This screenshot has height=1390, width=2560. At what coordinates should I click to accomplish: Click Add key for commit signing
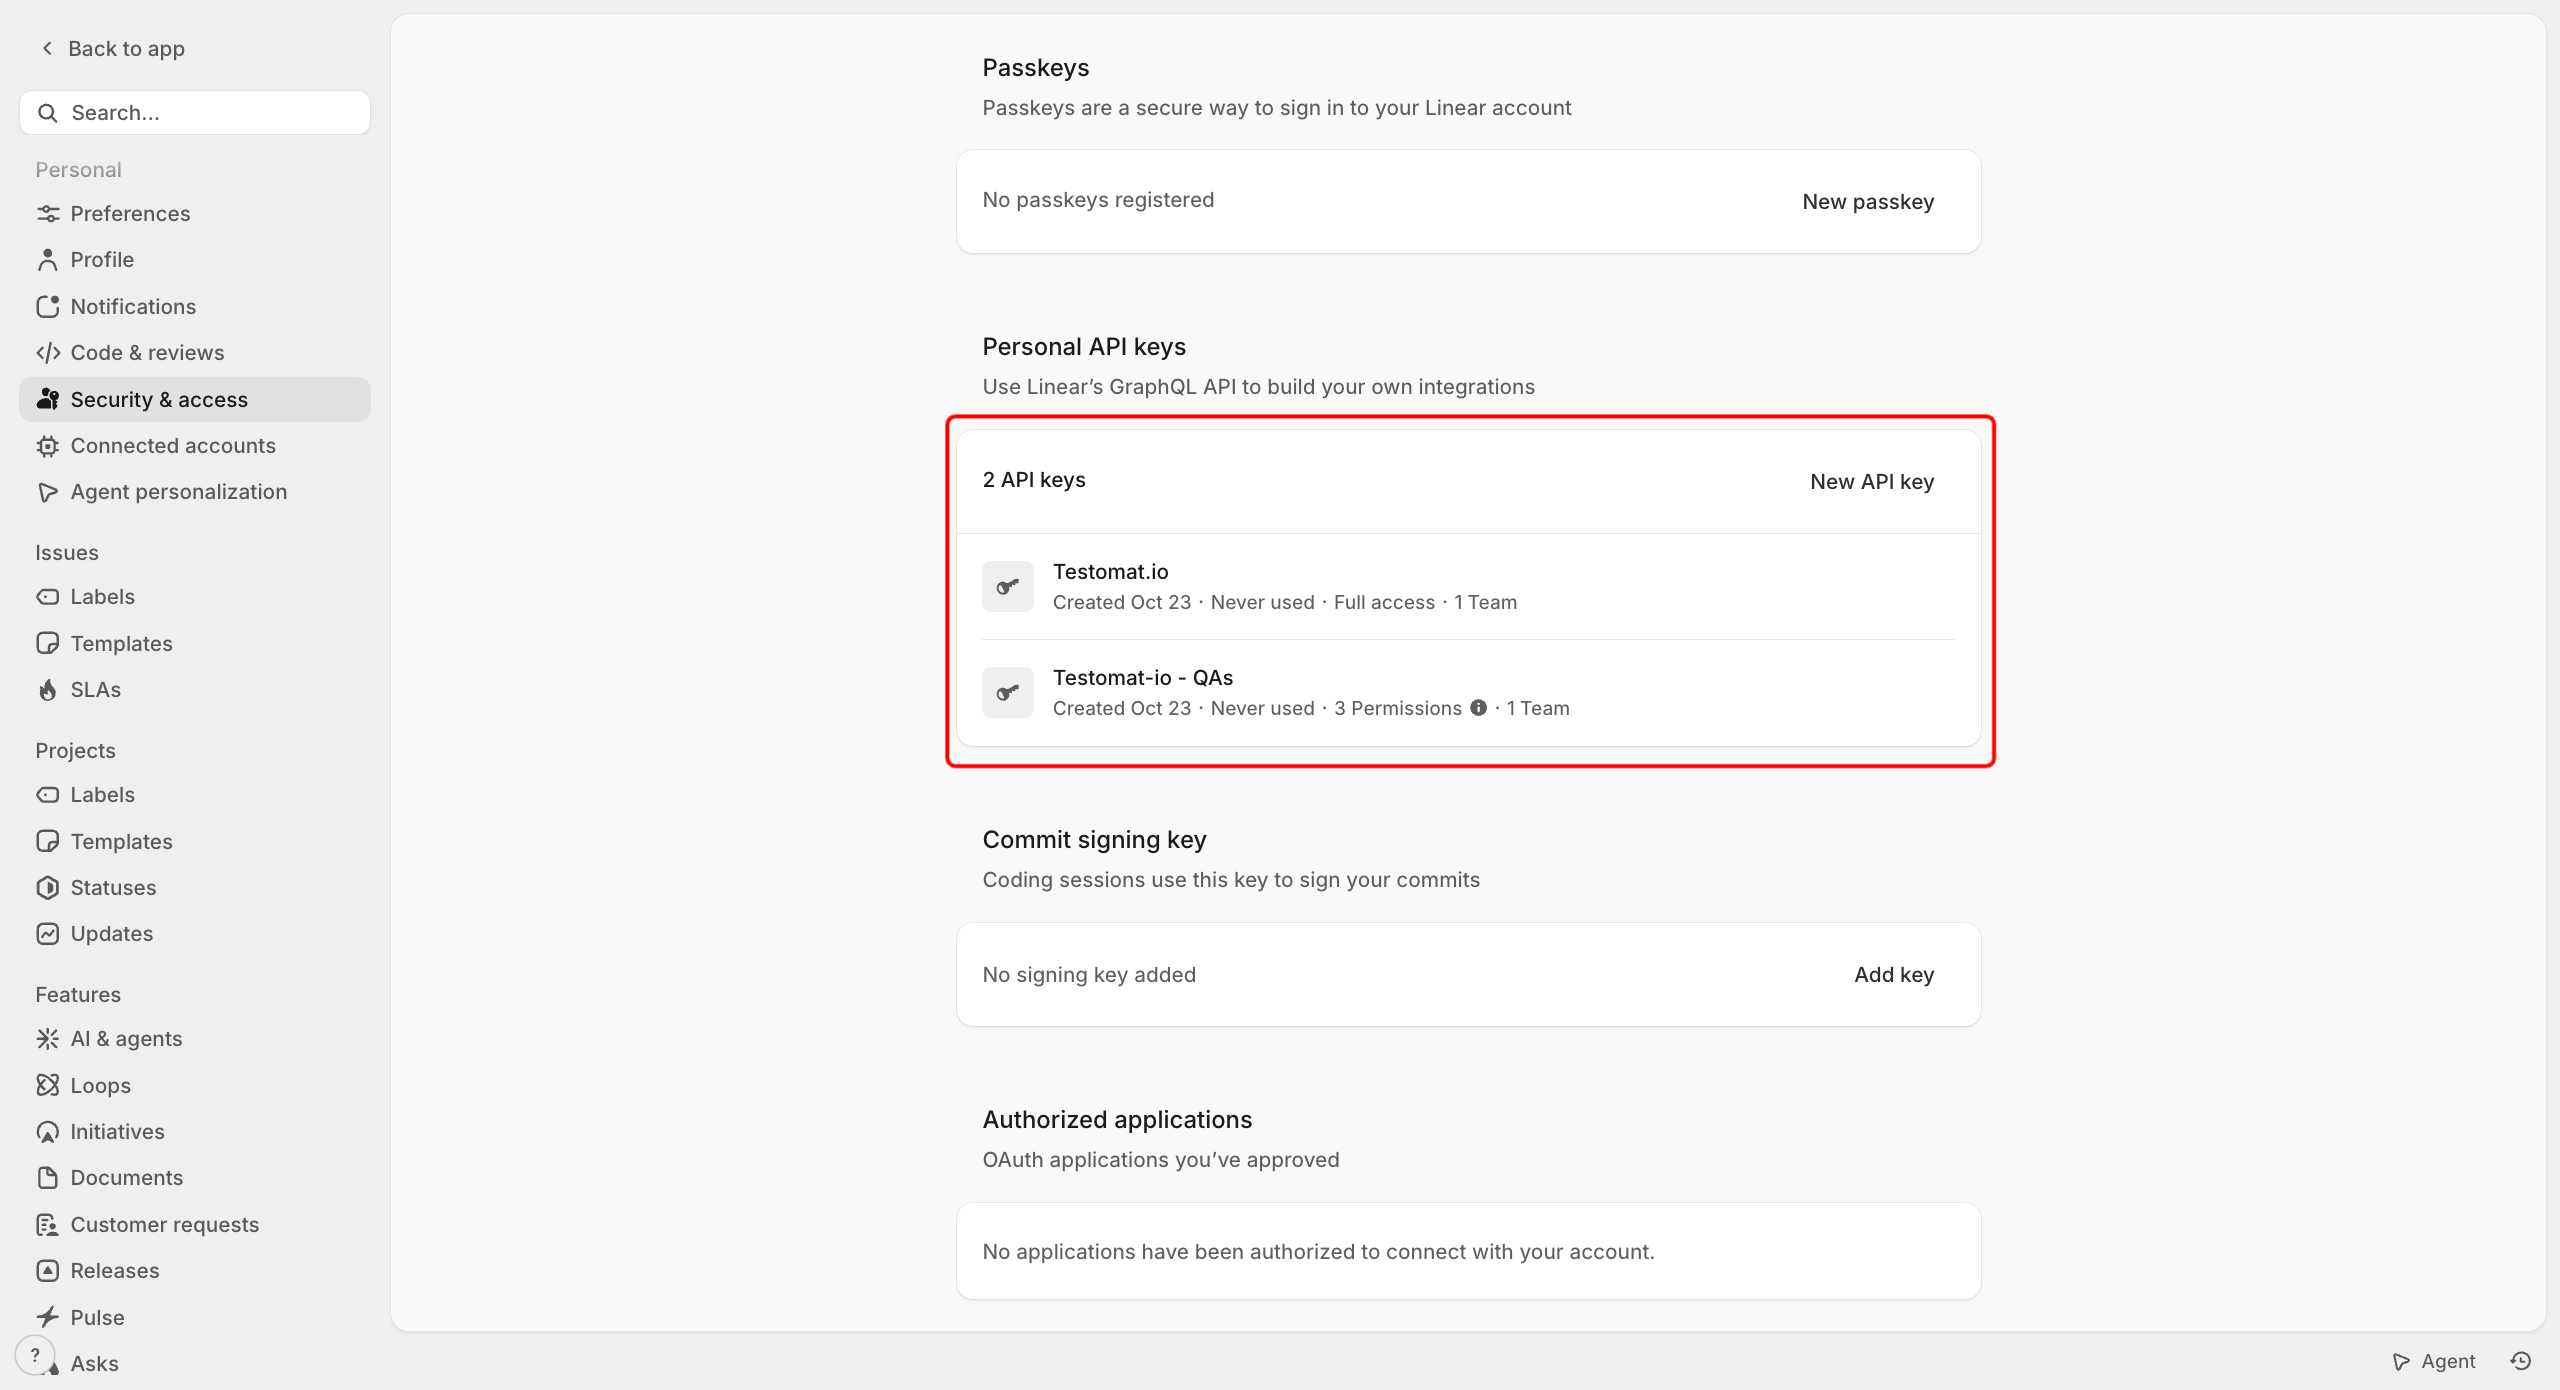pyautogui.click(x=1894, y=975)
